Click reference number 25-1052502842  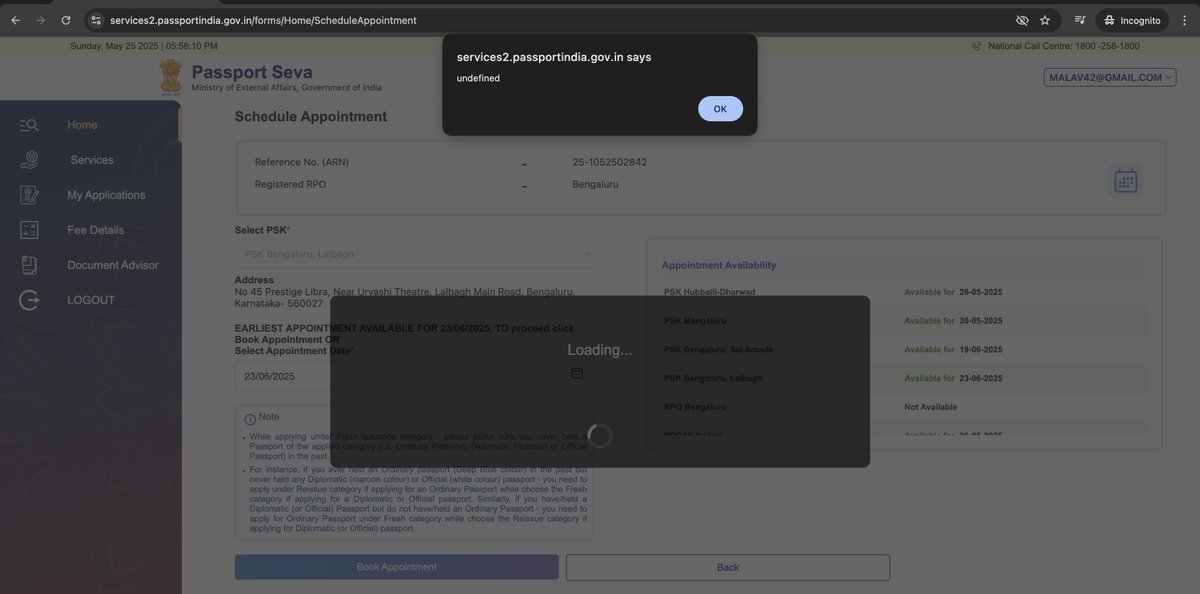(610, 162)
